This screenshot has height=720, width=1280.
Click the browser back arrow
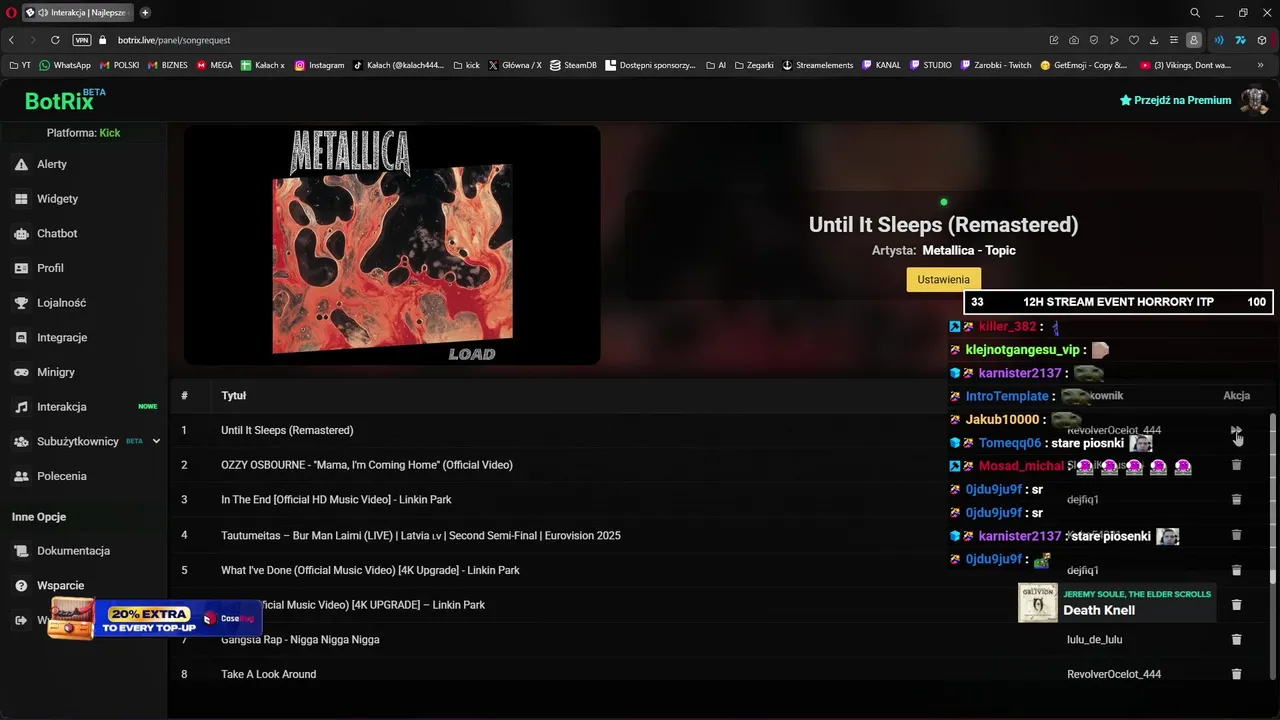pos(11,40)
